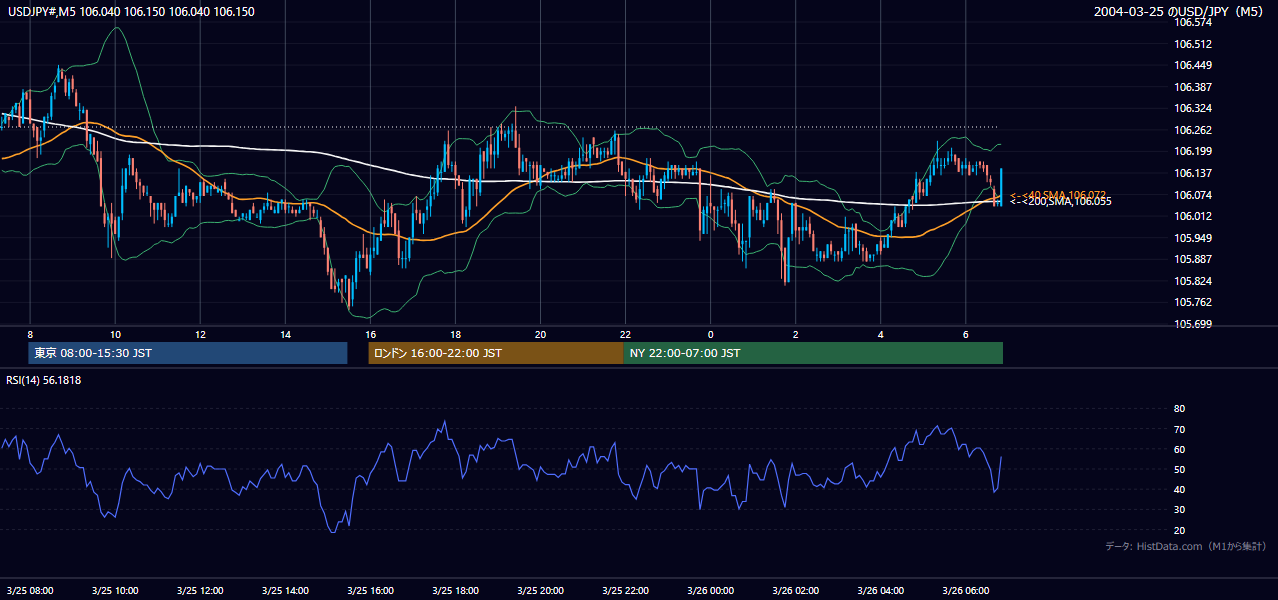This screenshot has width=1278, height=600.
Task: Click the orange 40,SMA,106.072 label
Action: pyautogui.click(x=1058, y=195)
